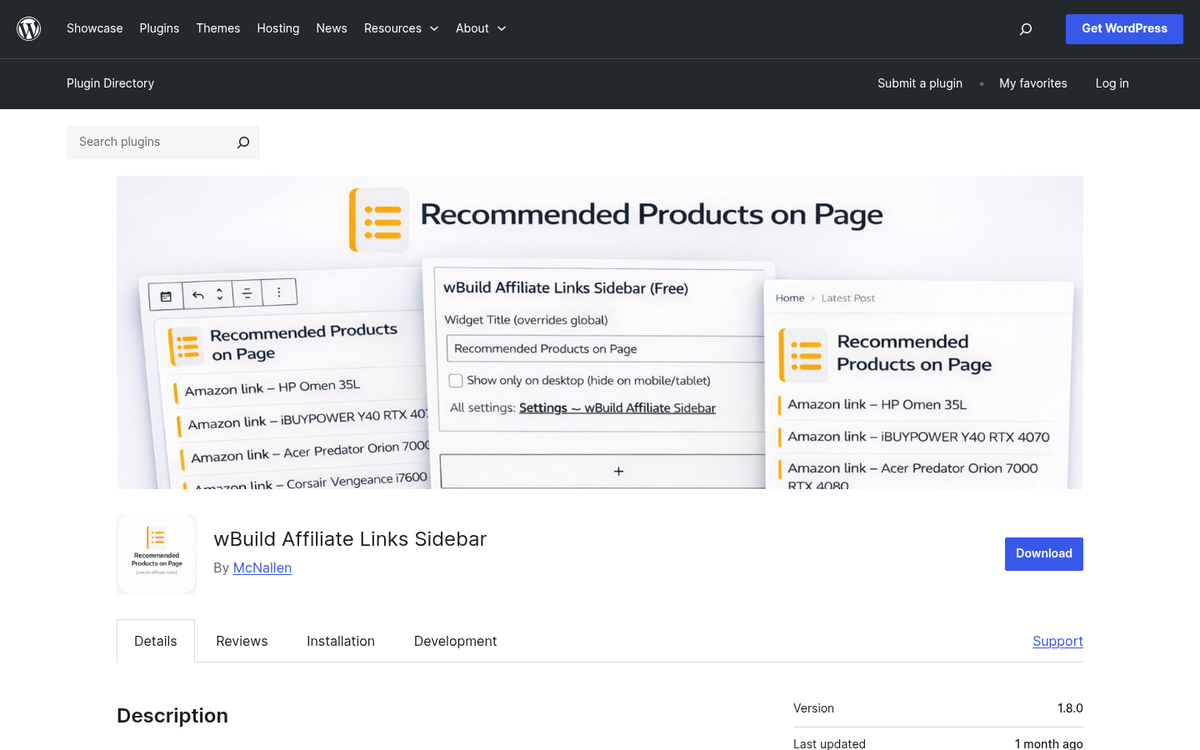The height and width of the screenshot is (750, 1200).
Task: Open the header search magnifier icon
Action: point(1025,28)
